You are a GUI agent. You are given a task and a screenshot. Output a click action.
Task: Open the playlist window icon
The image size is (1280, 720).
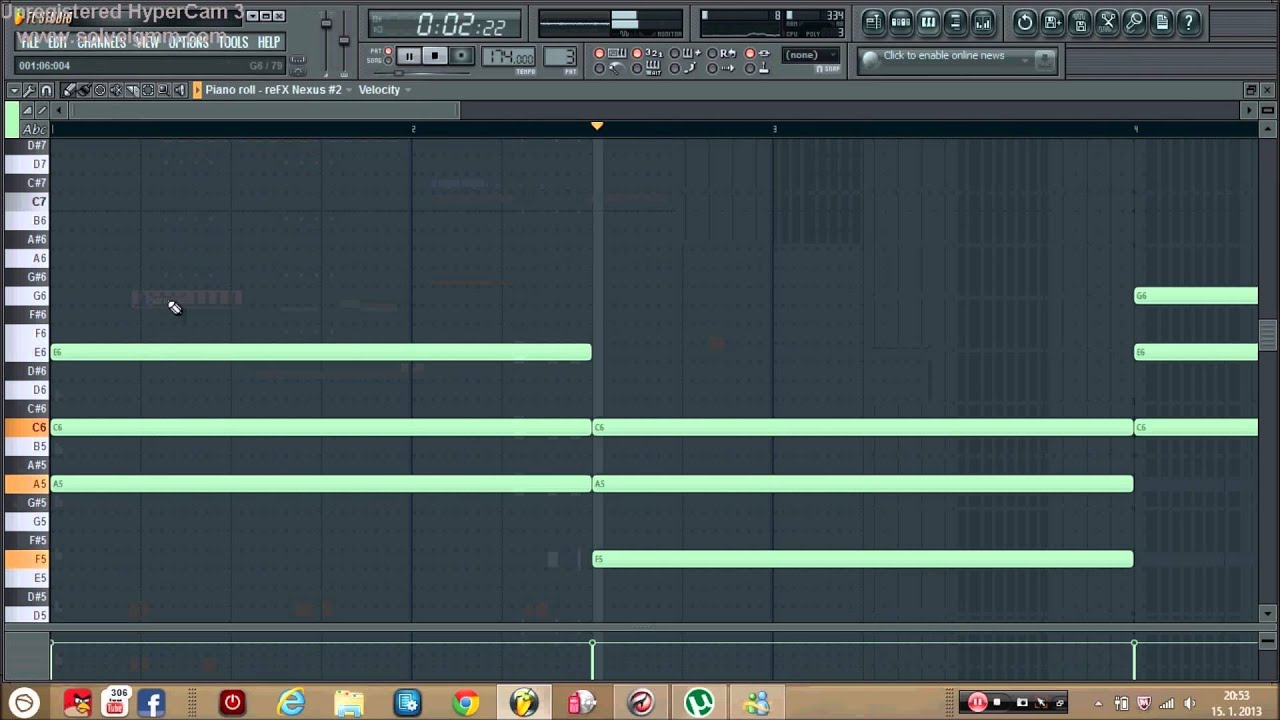click(x=873, y=22)
